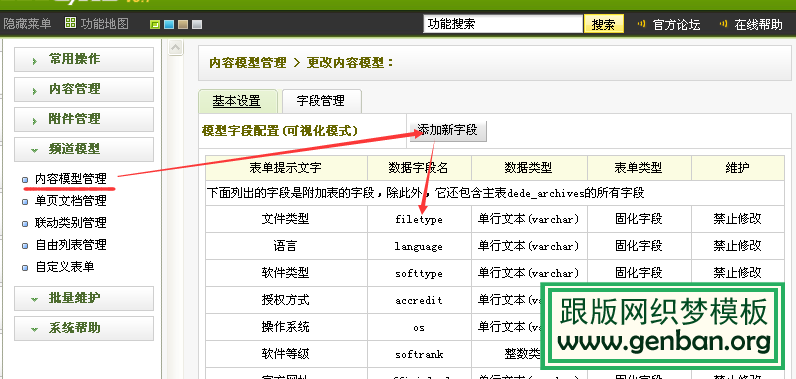Click bullet icon beside 自由列表管理
This screenshot has width=796, height=379.
click(25, 246)
